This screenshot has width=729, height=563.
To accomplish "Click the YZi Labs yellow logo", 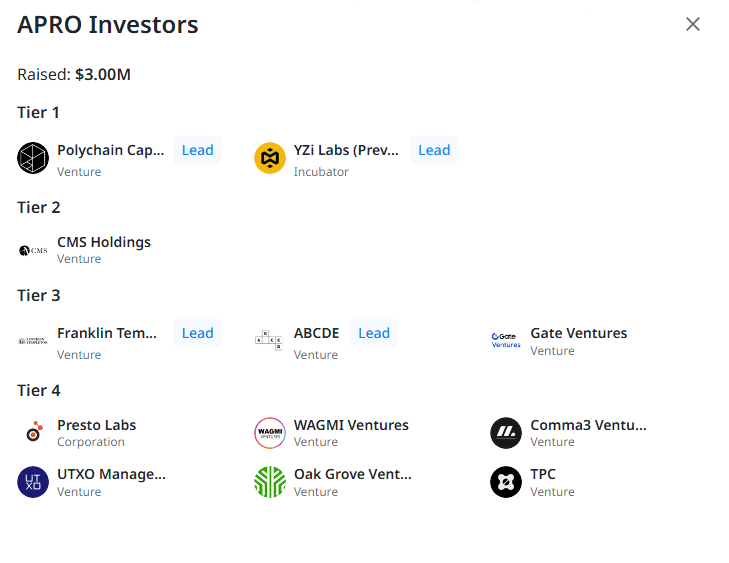I will pos(270,158).
